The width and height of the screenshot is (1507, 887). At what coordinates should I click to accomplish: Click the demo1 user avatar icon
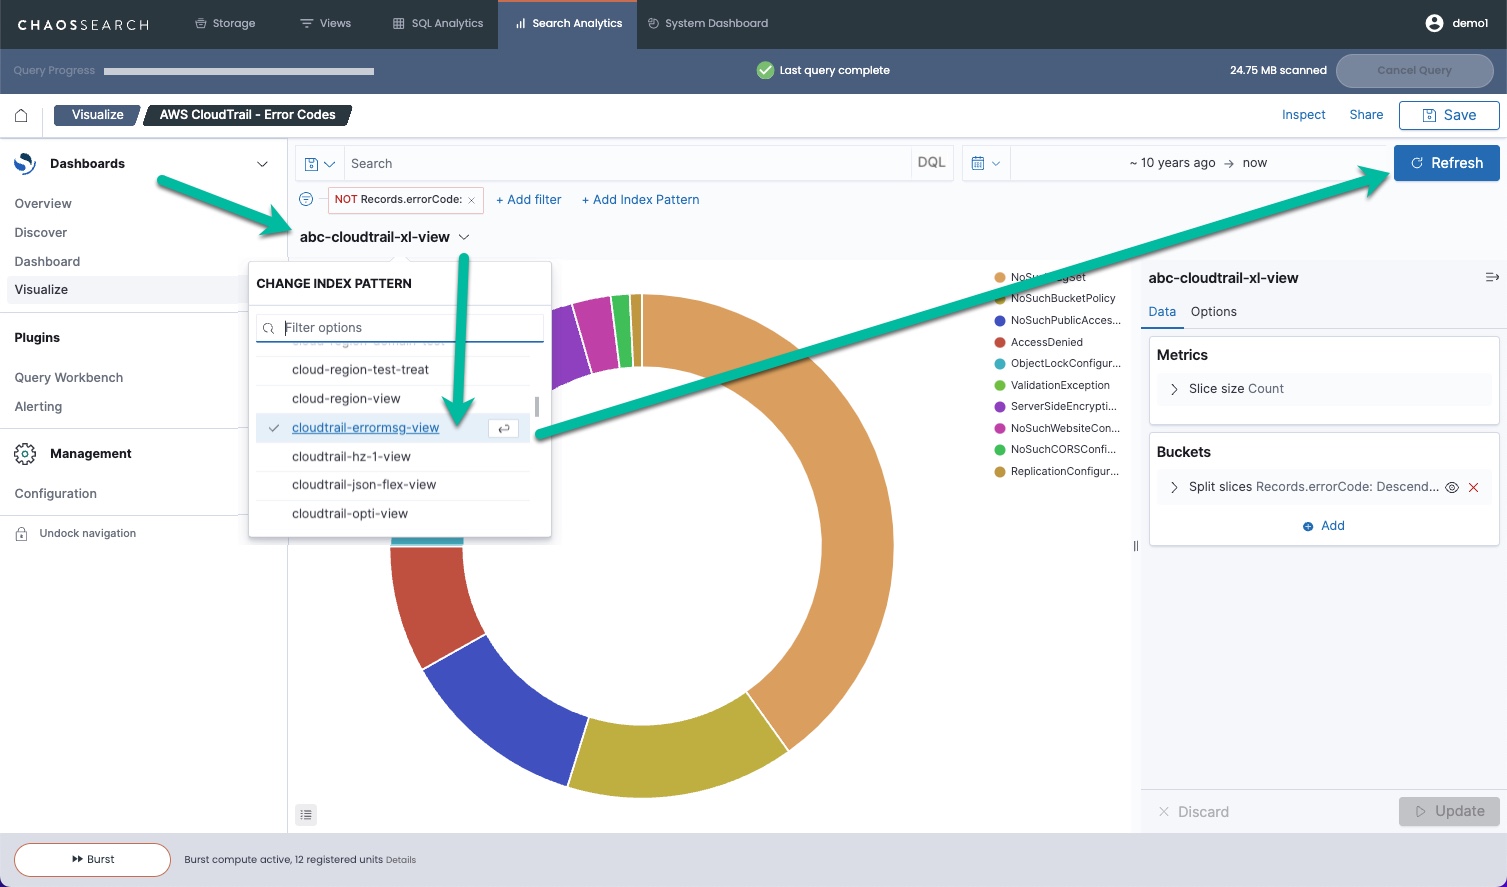(1434, 23)
